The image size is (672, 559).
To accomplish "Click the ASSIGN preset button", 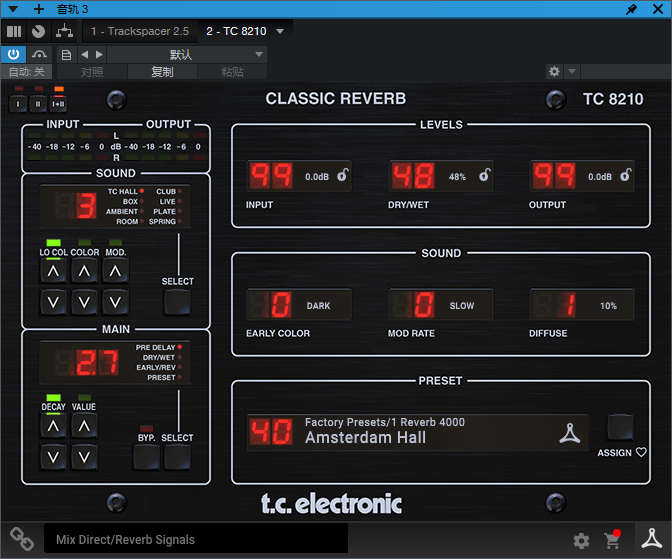I will 620,427.
